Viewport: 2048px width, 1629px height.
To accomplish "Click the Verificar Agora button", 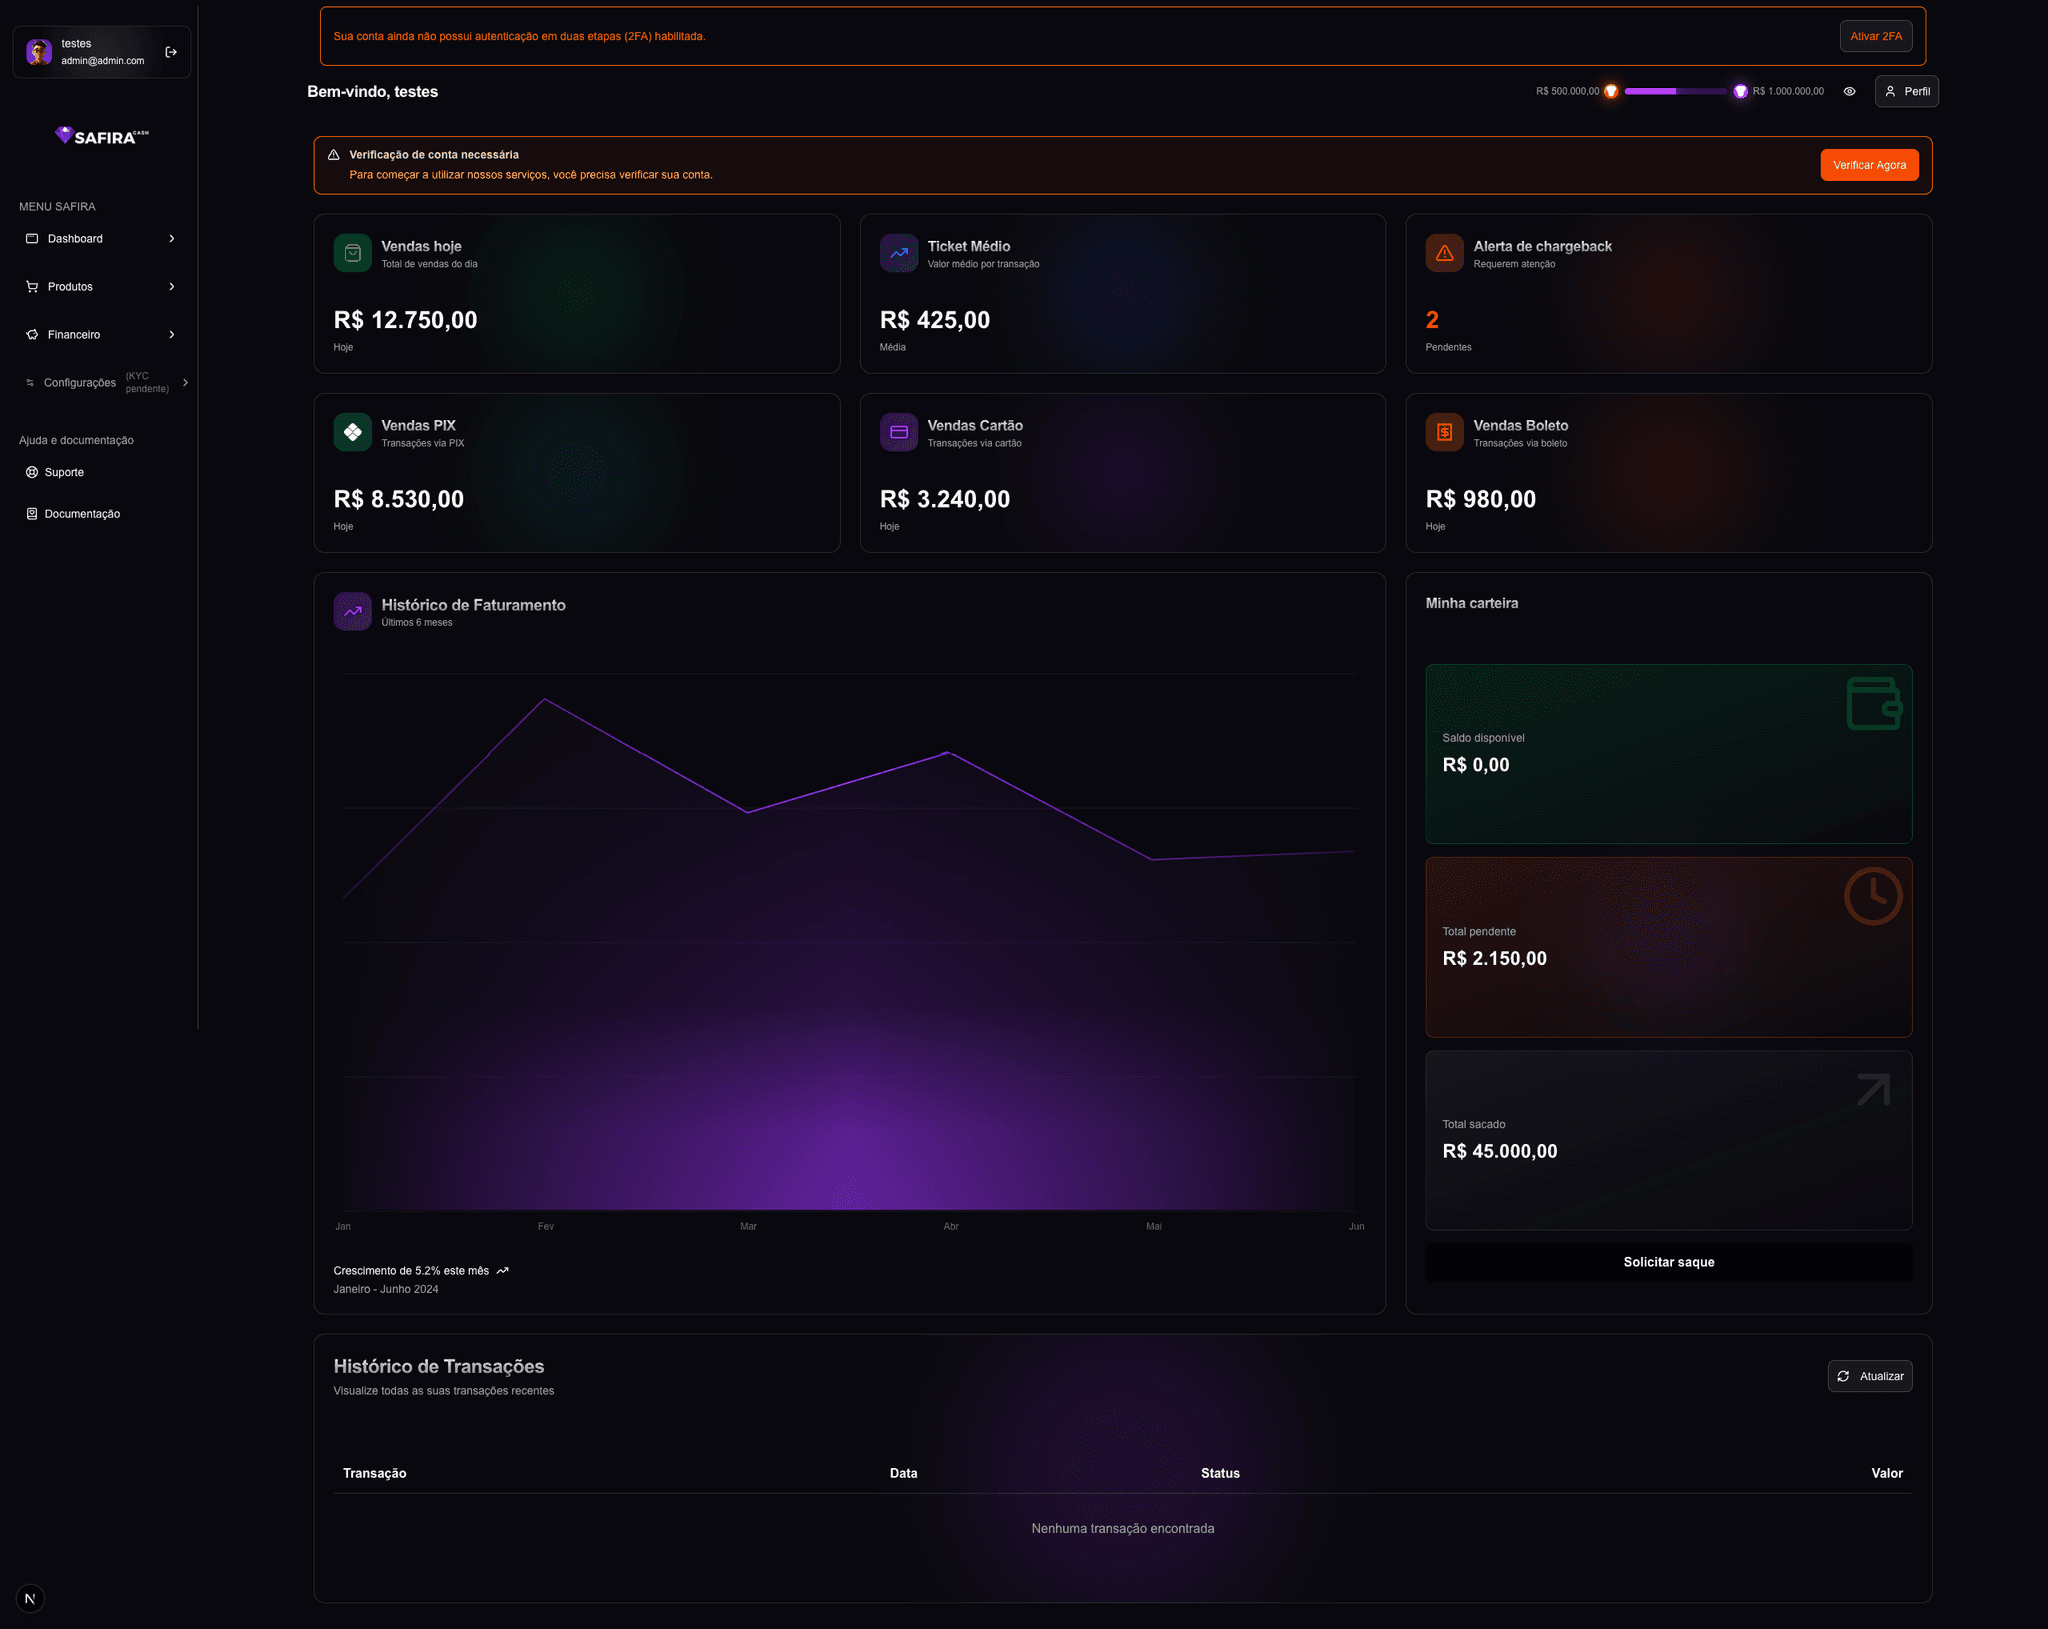I will [1868, 165].
